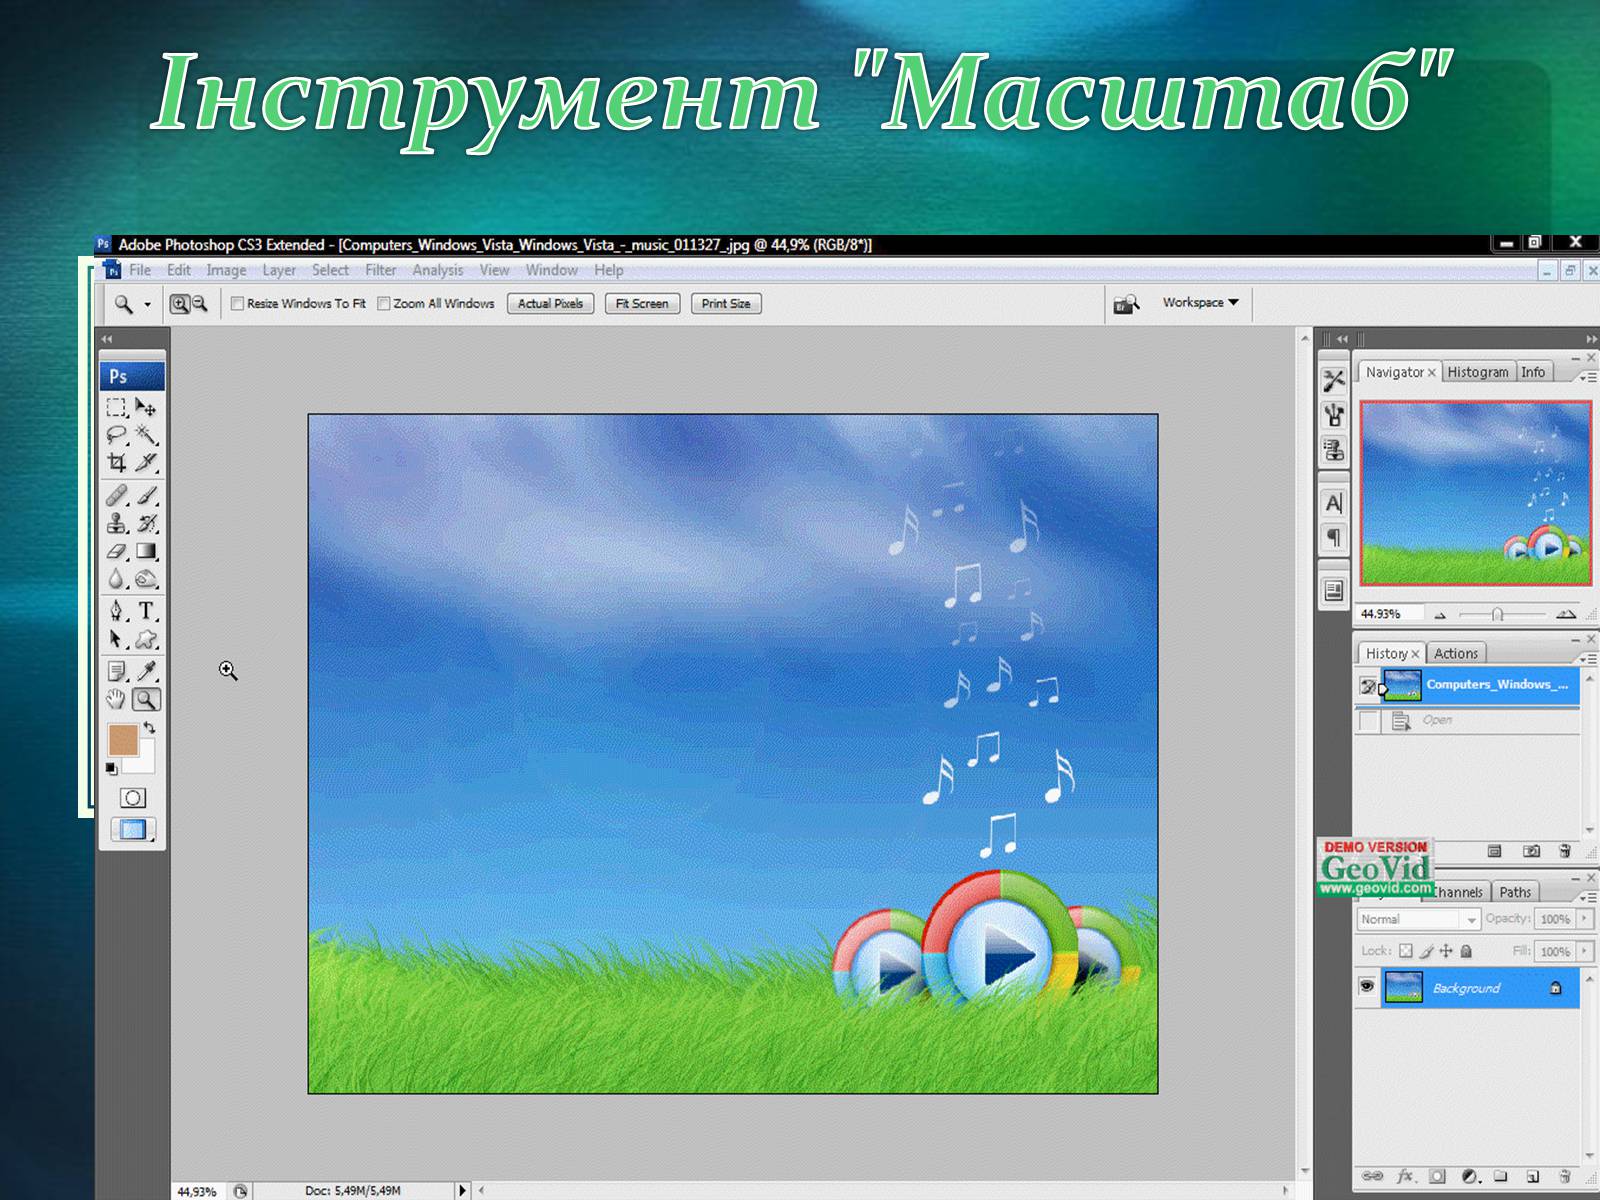Open the Workspace dropdown
This screenshot has height=1200, width=1600.
(1200, 302)
